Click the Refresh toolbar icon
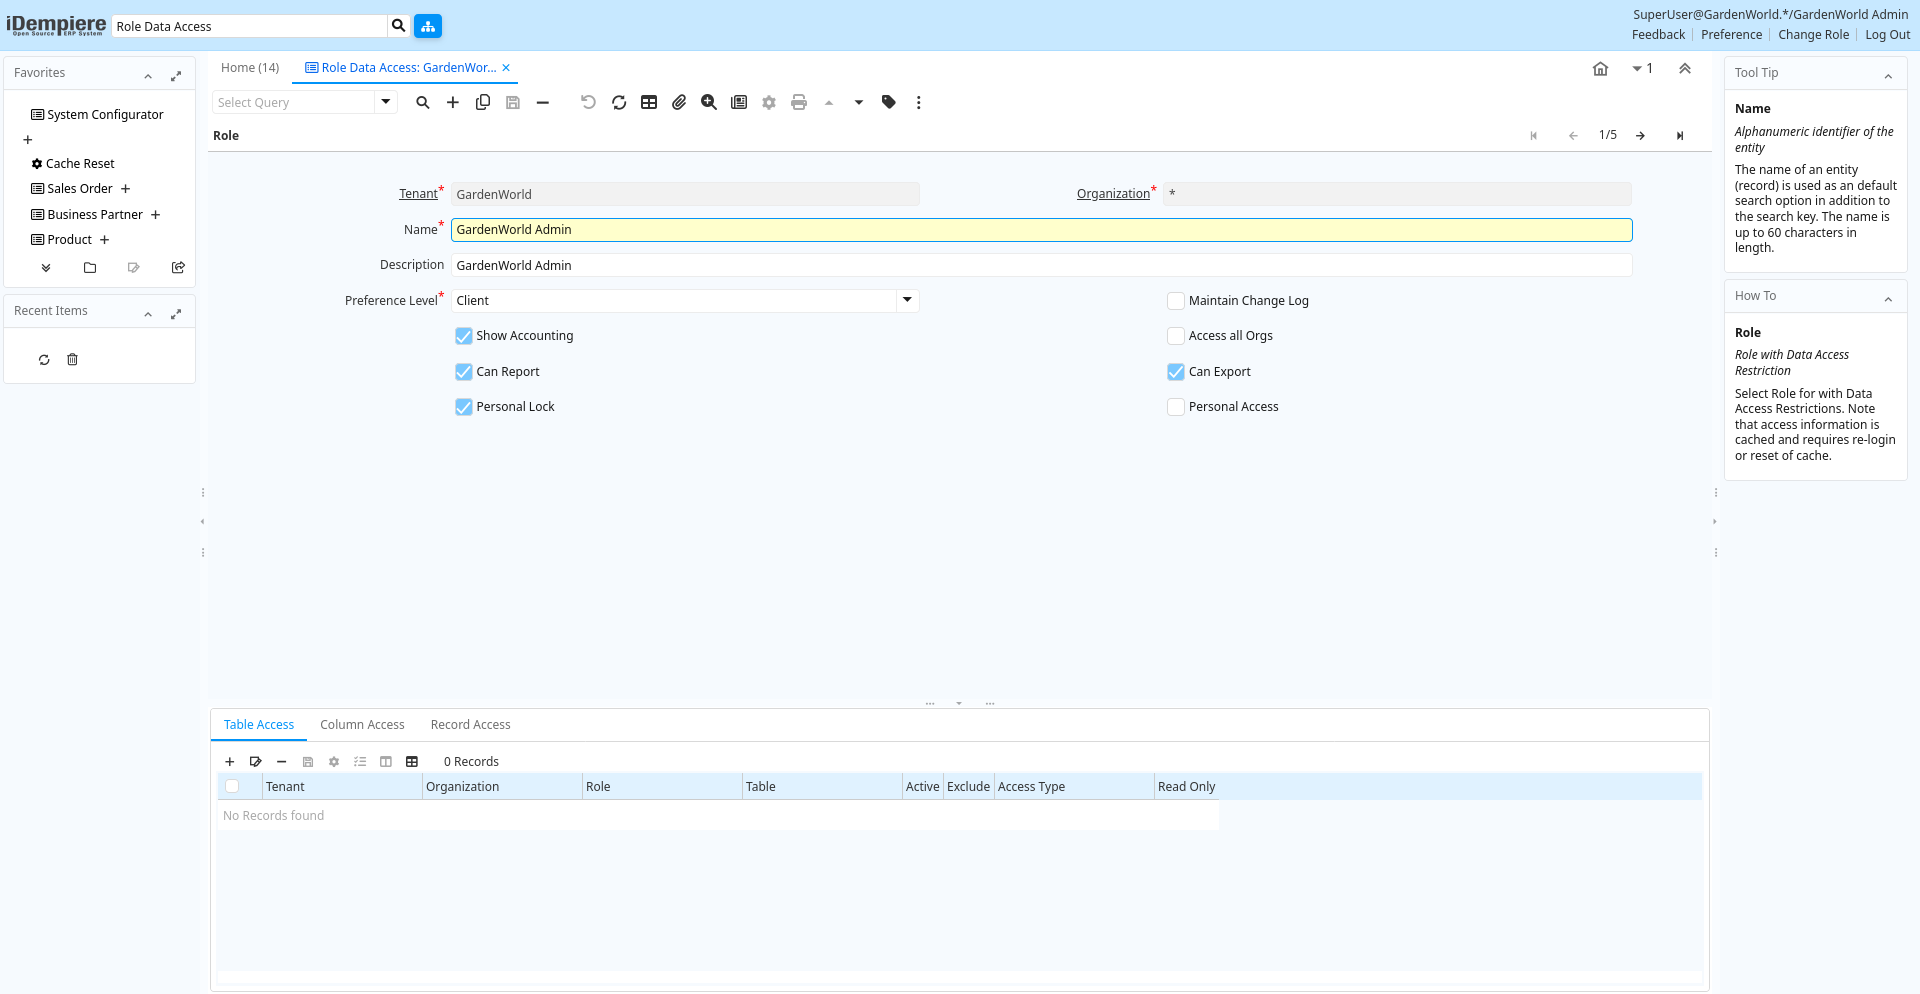The width and height of the screenshot is (1920, 994). [x=619, y=103]
